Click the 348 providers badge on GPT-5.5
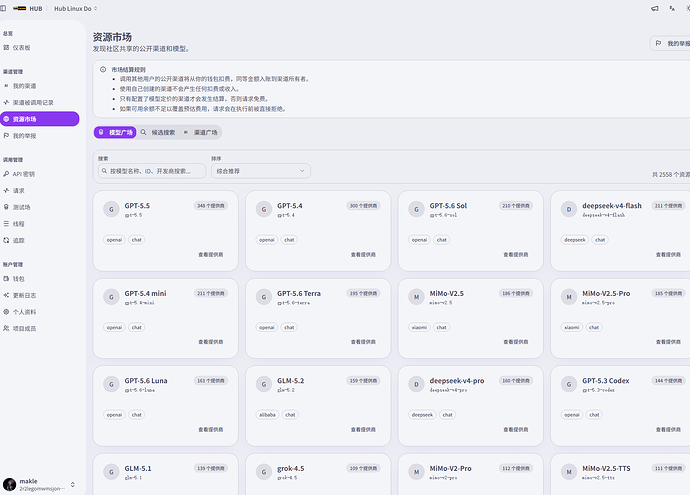The width and height of the screenshot is (690, 495). tap(211, 205)
